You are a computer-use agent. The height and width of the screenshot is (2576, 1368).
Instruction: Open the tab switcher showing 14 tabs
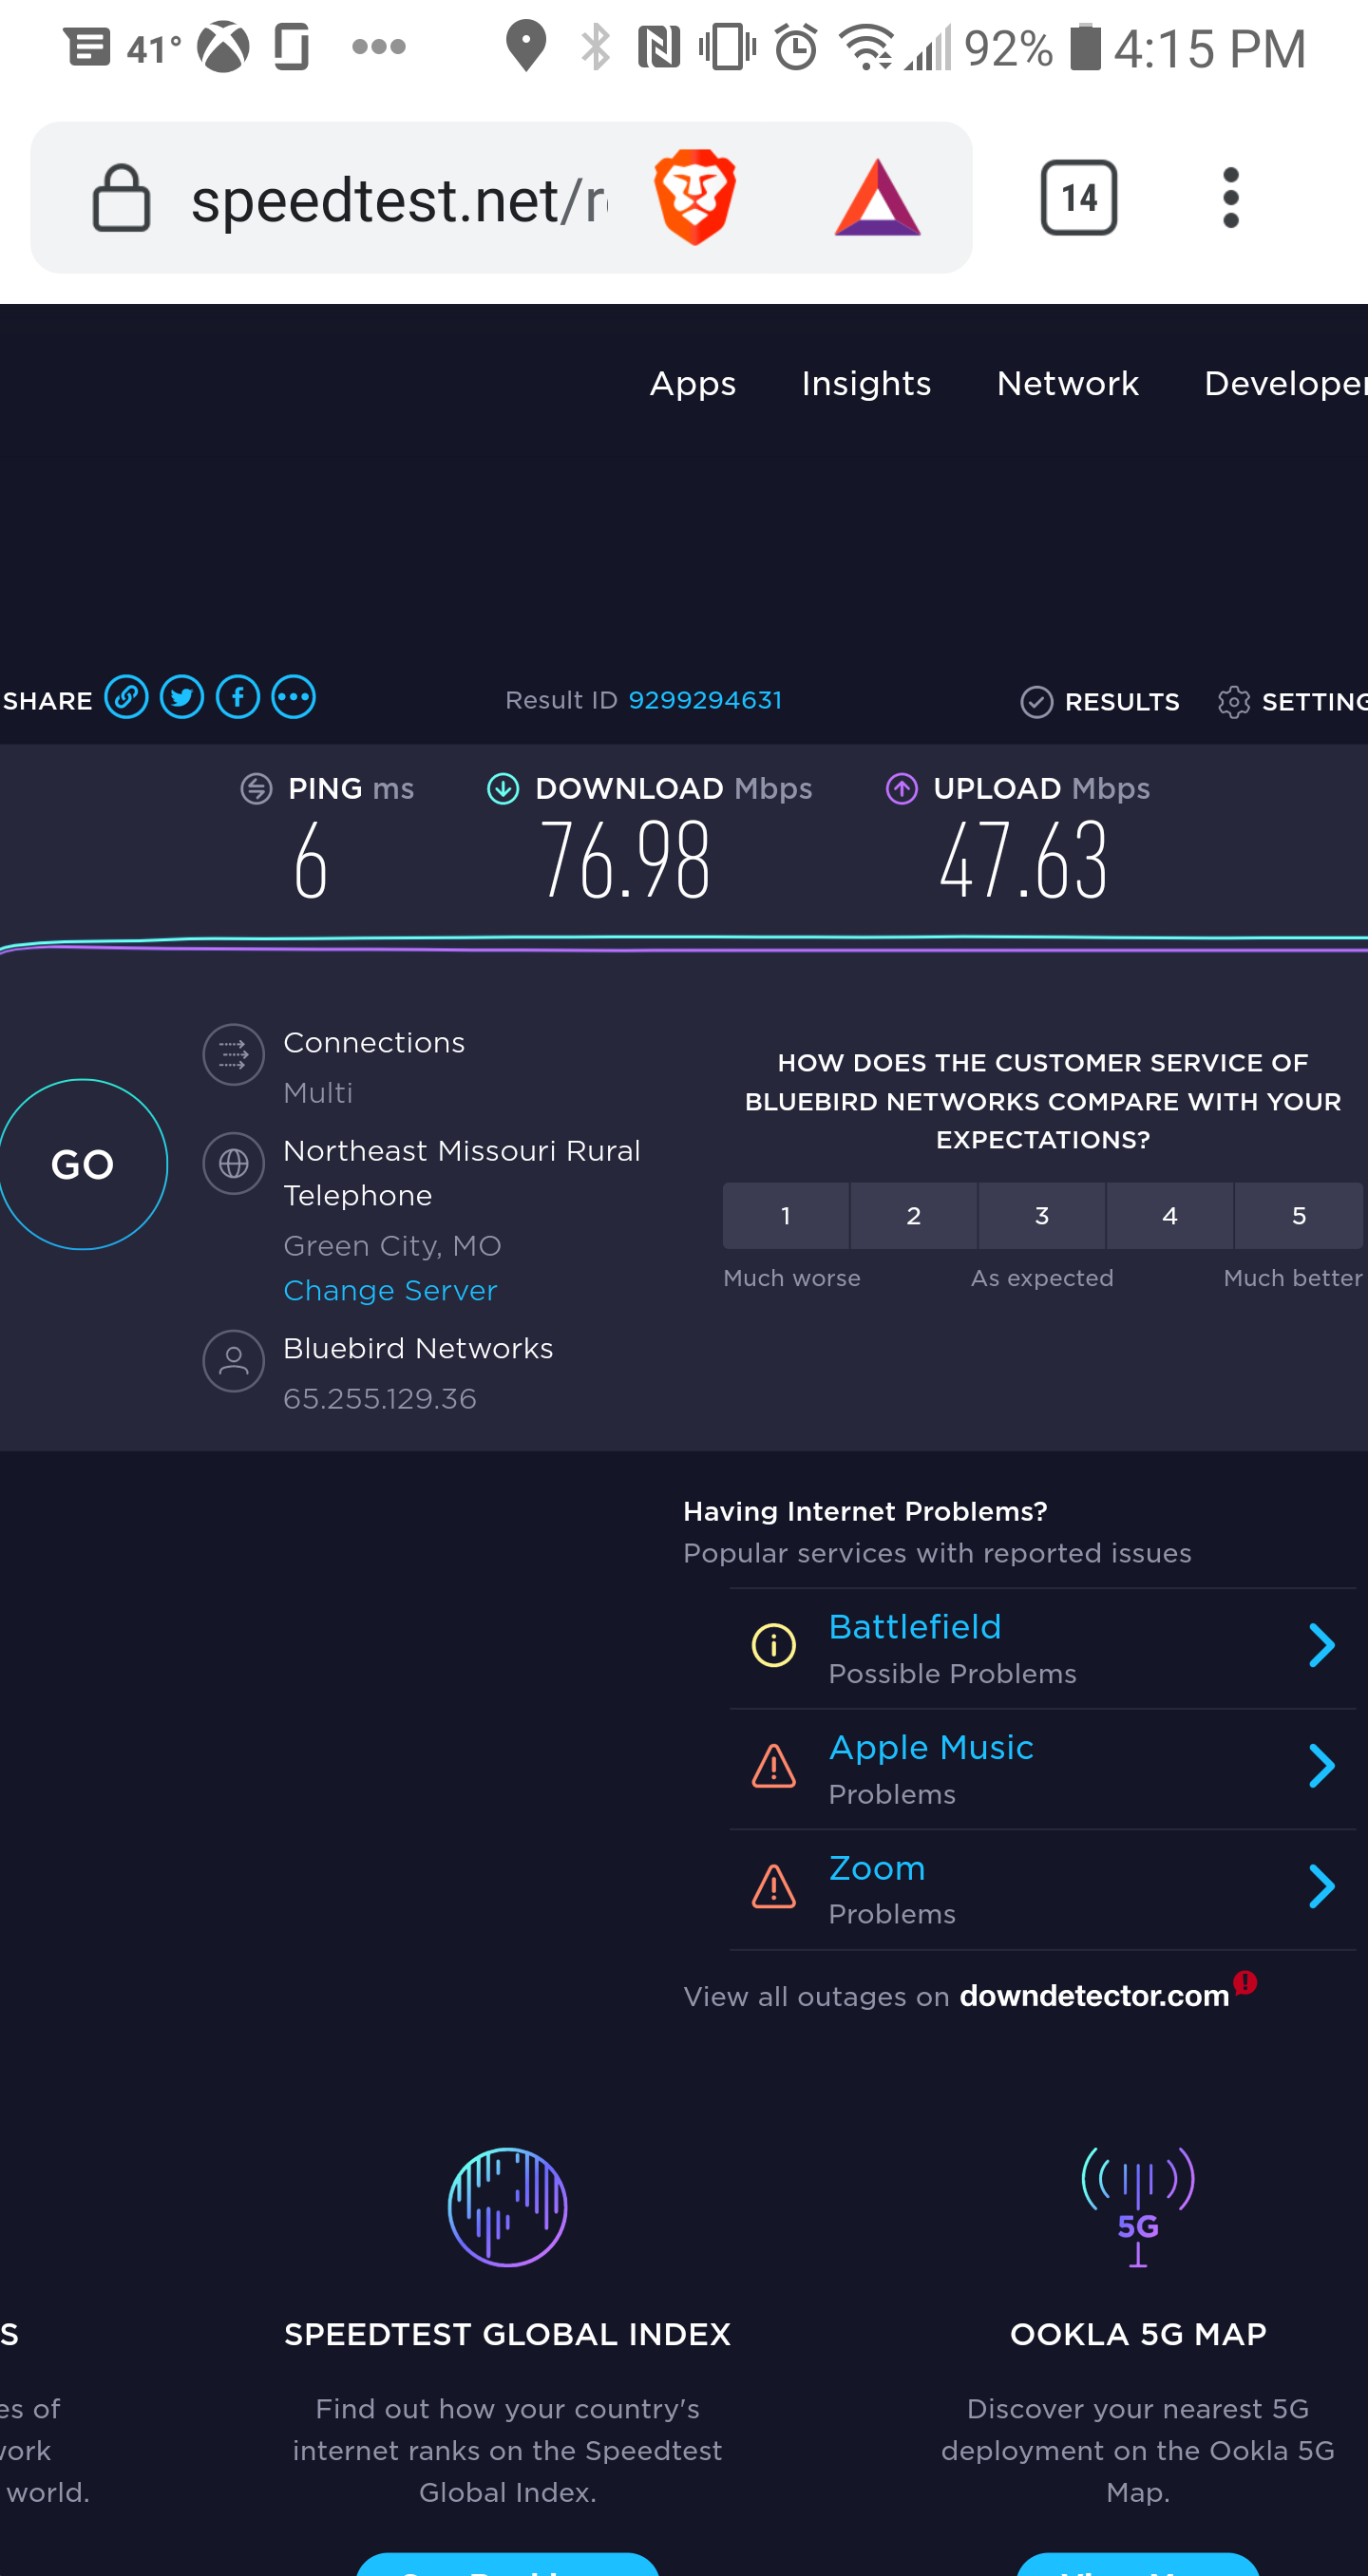(x=1078, y=197)
